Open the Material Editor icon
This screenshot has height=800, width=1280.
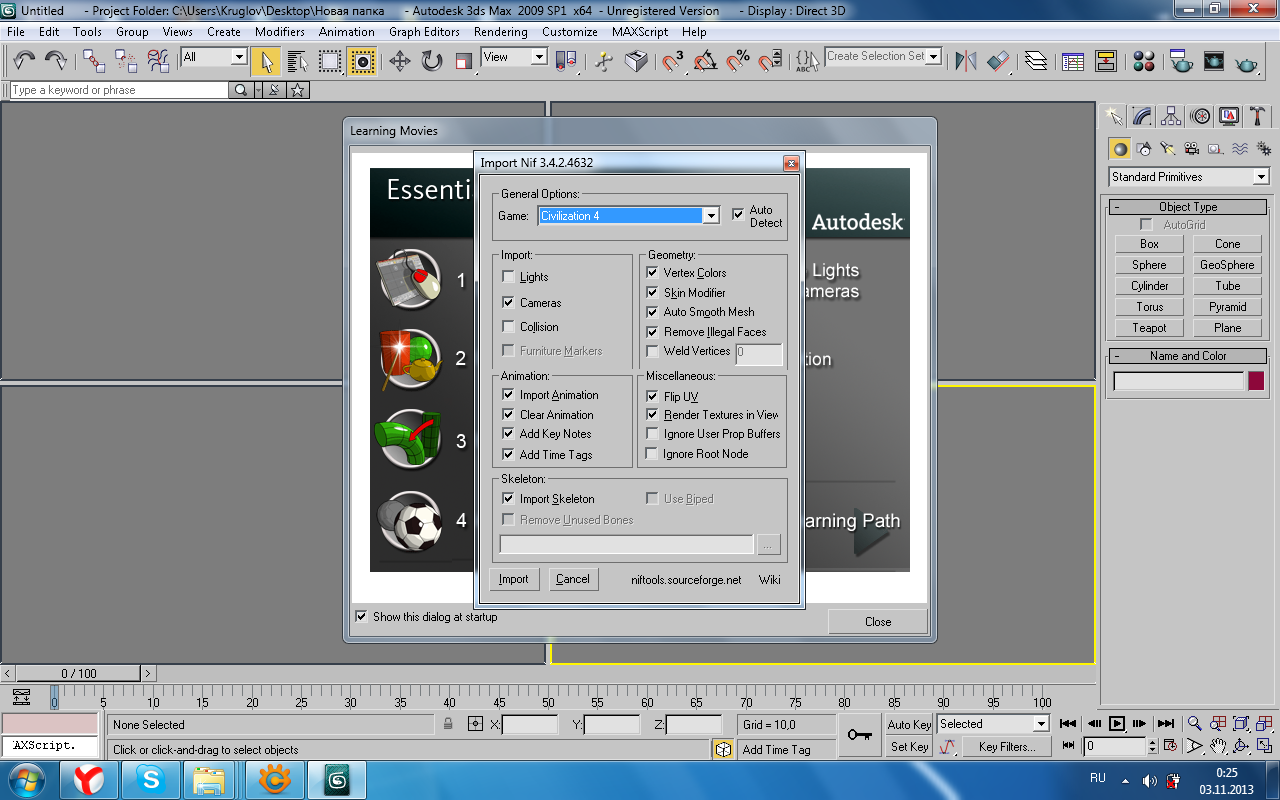point(1145,61)
